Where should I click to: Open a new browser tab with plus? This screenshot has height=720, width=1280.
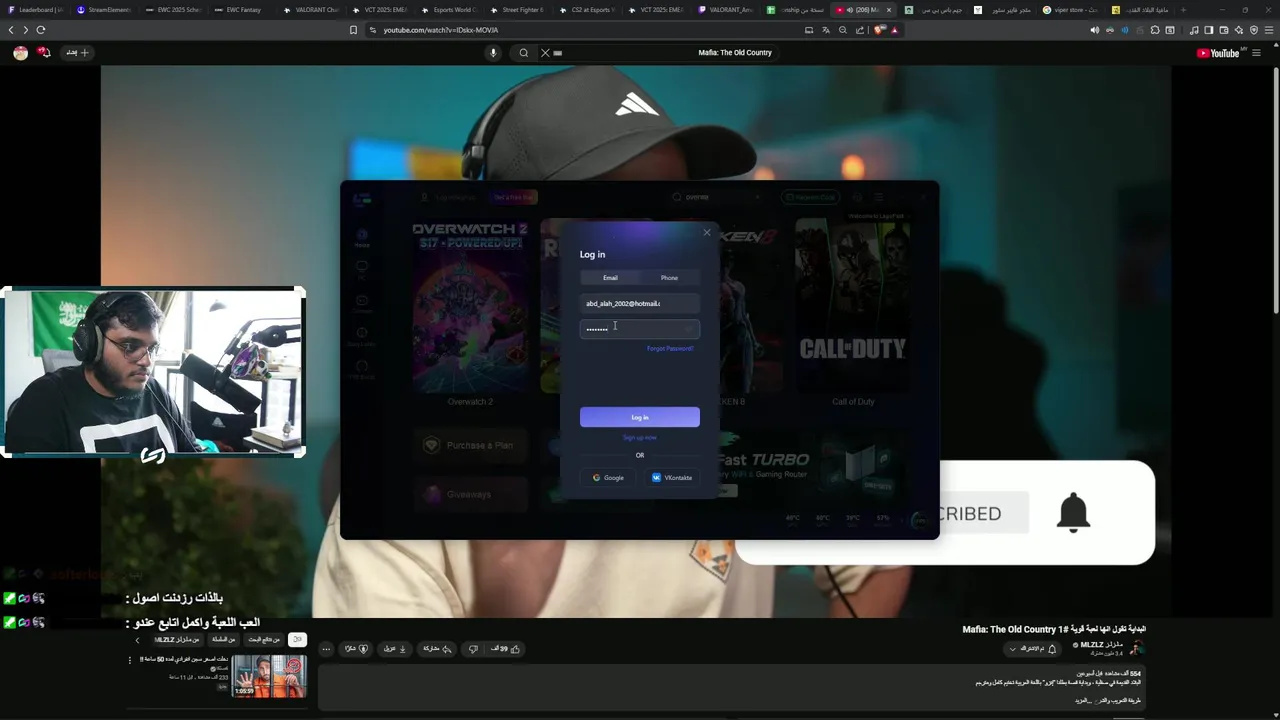point(1183,10)
